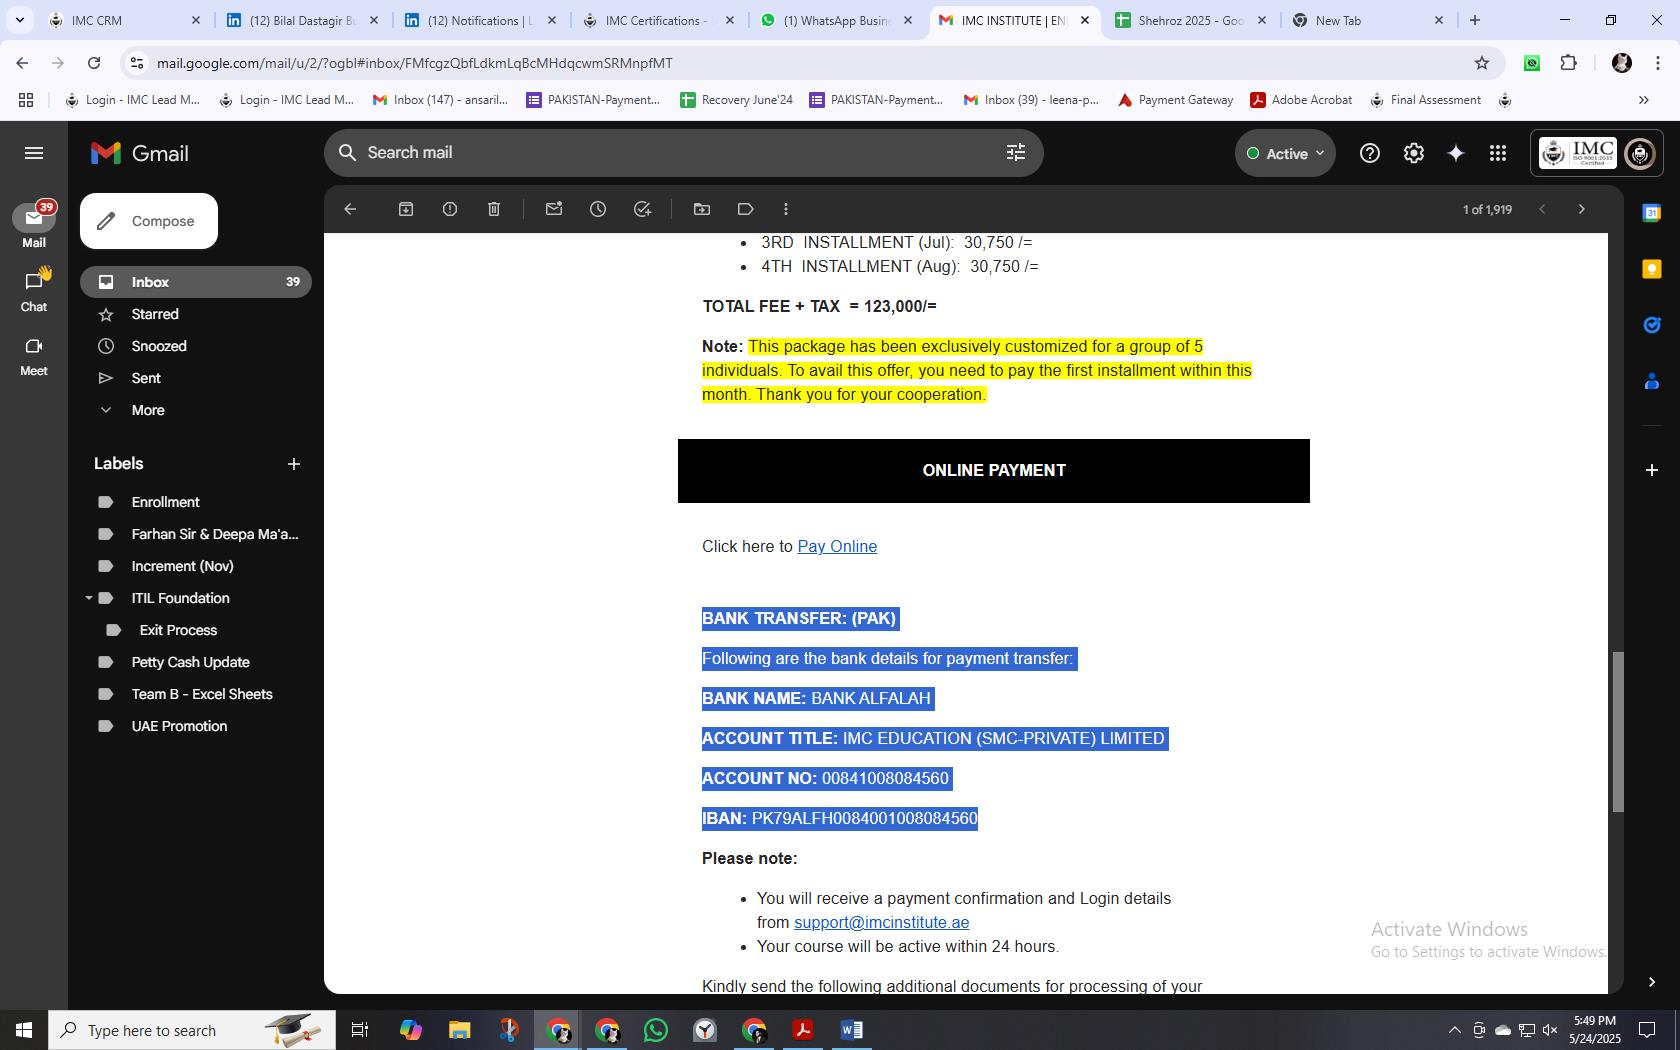Switch to Shehroz 2025 Sheets tab

(1190, 20)
